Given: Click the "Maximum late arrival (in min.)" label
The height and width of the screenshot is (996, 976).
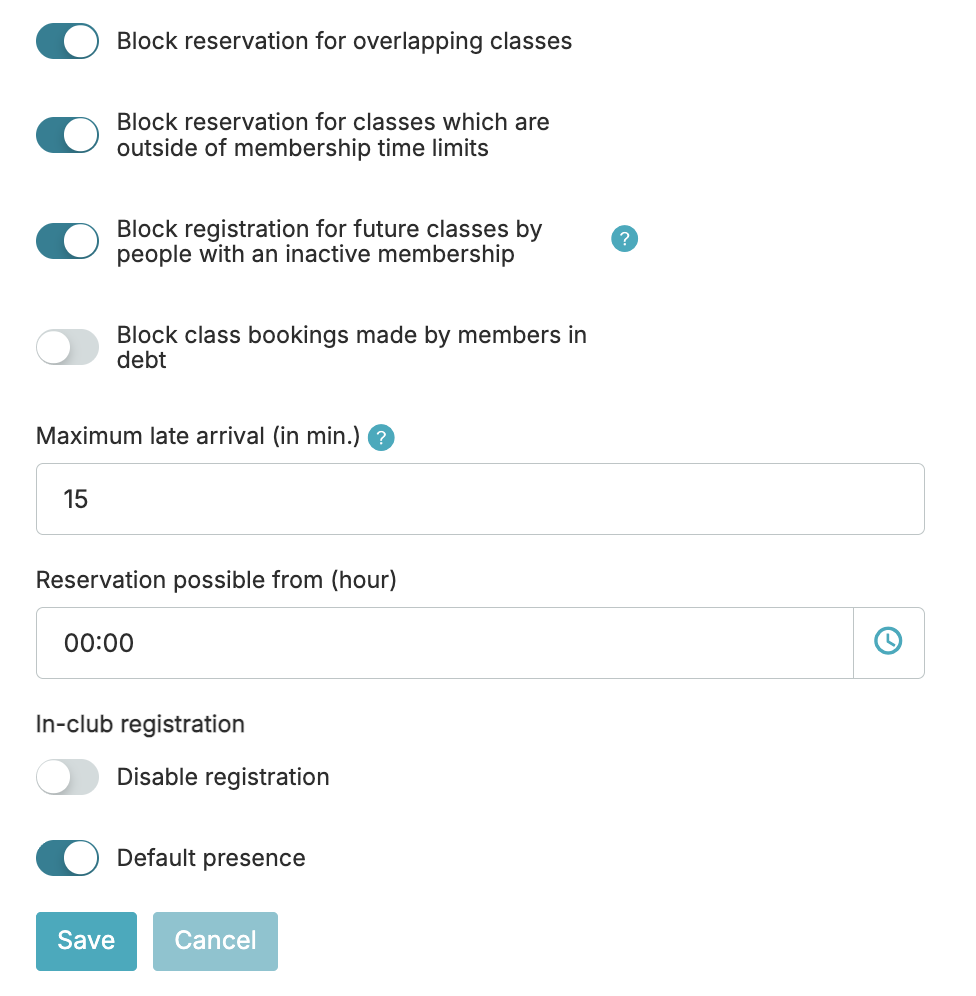Looking at the screenshot, I should (x=197, y=437).
